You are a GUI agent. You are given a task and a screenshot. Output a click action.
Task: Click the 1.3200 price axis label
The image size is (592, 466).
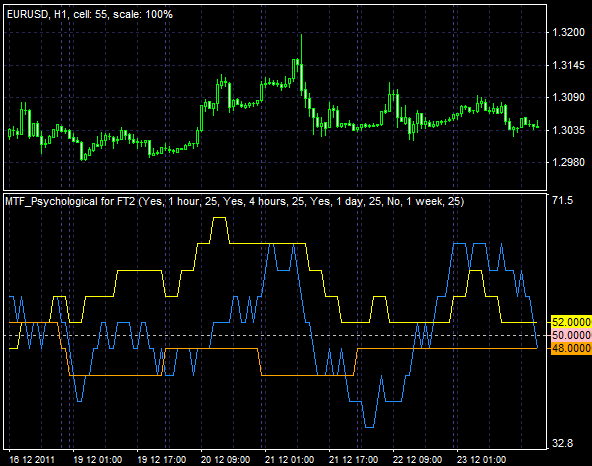(568, 32)
